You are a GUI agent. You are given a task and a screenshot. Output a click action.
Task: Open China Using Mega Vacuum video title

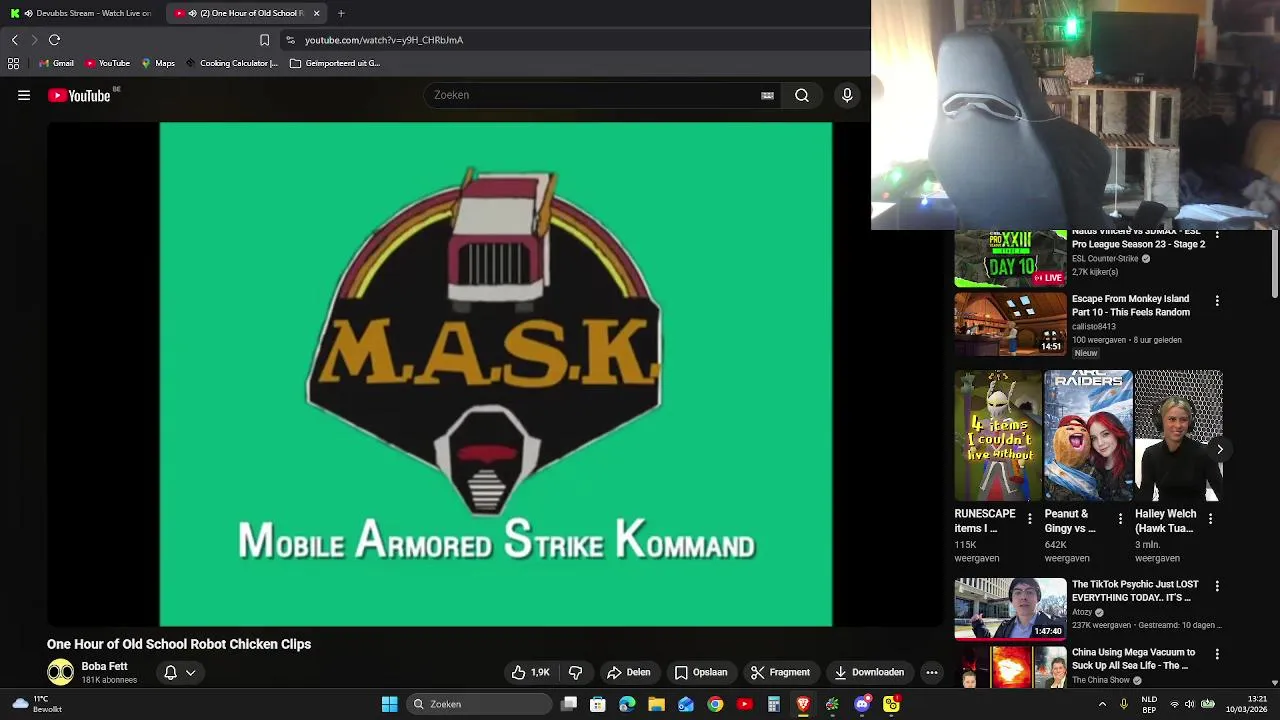pos(1133,659)
